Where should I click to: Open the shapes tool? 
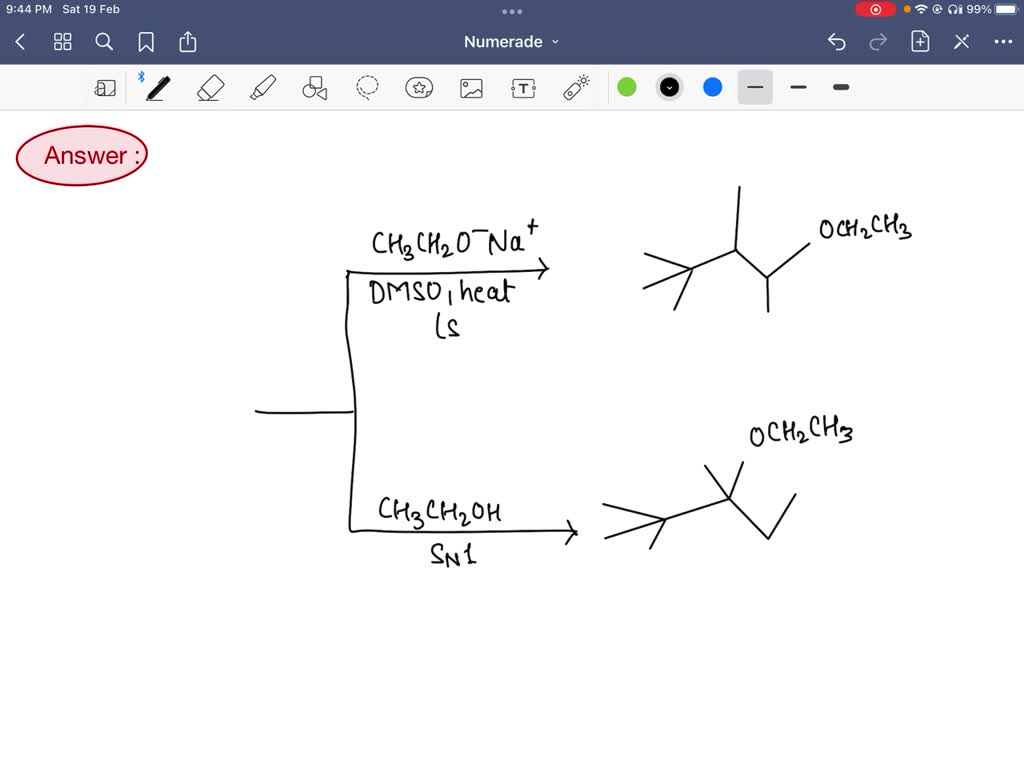pyautogui.click(x=315, y=88)
